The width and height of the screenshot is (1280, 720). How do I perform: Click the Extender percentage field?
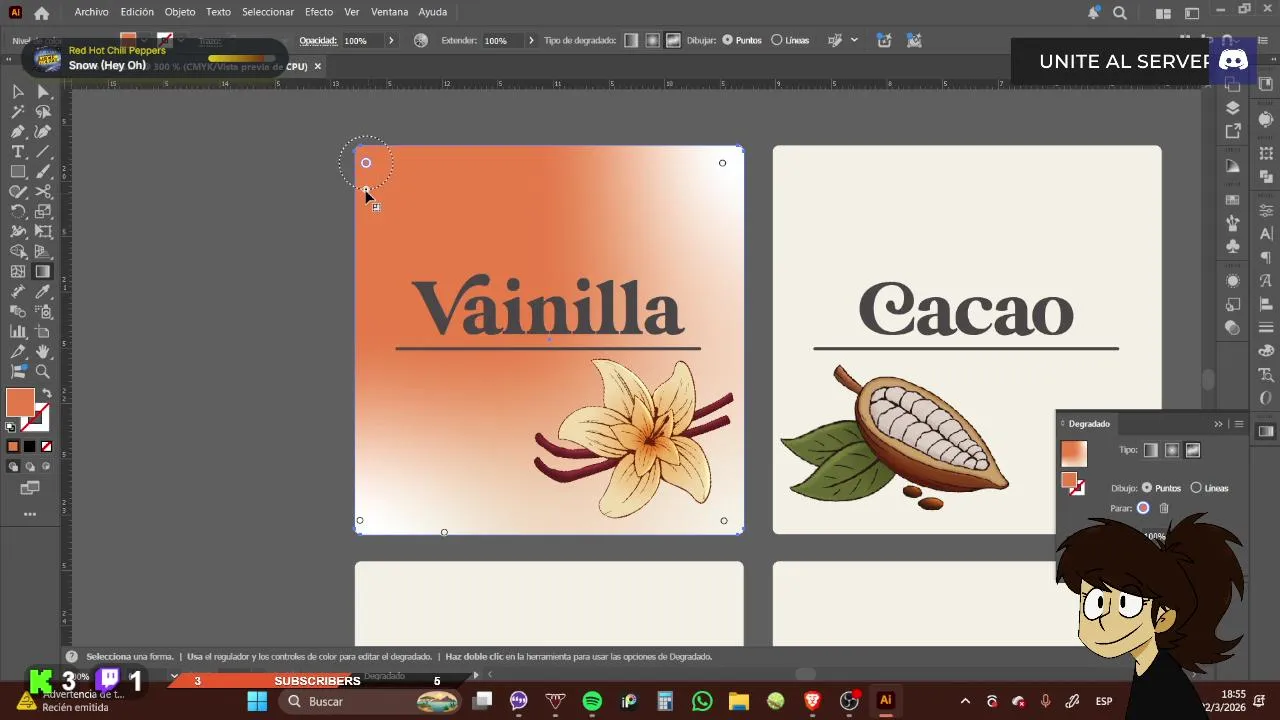pyautogui.click(x=502, y=40)
